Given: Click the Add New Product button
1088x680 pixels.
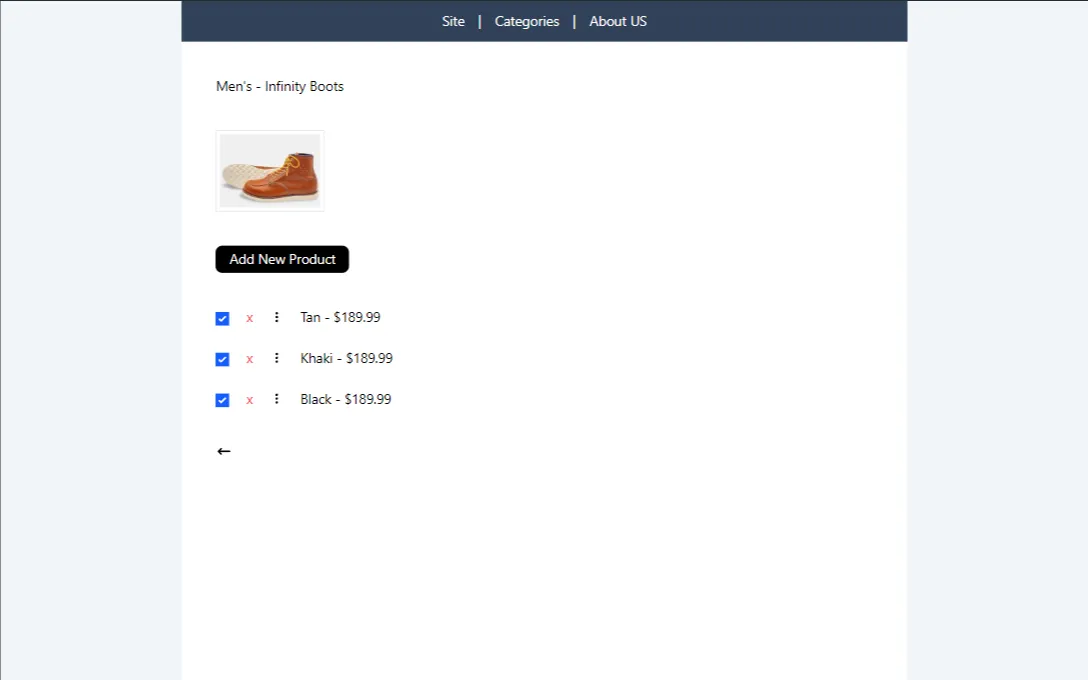Looking at the screenshot, I should coord(282,259).
